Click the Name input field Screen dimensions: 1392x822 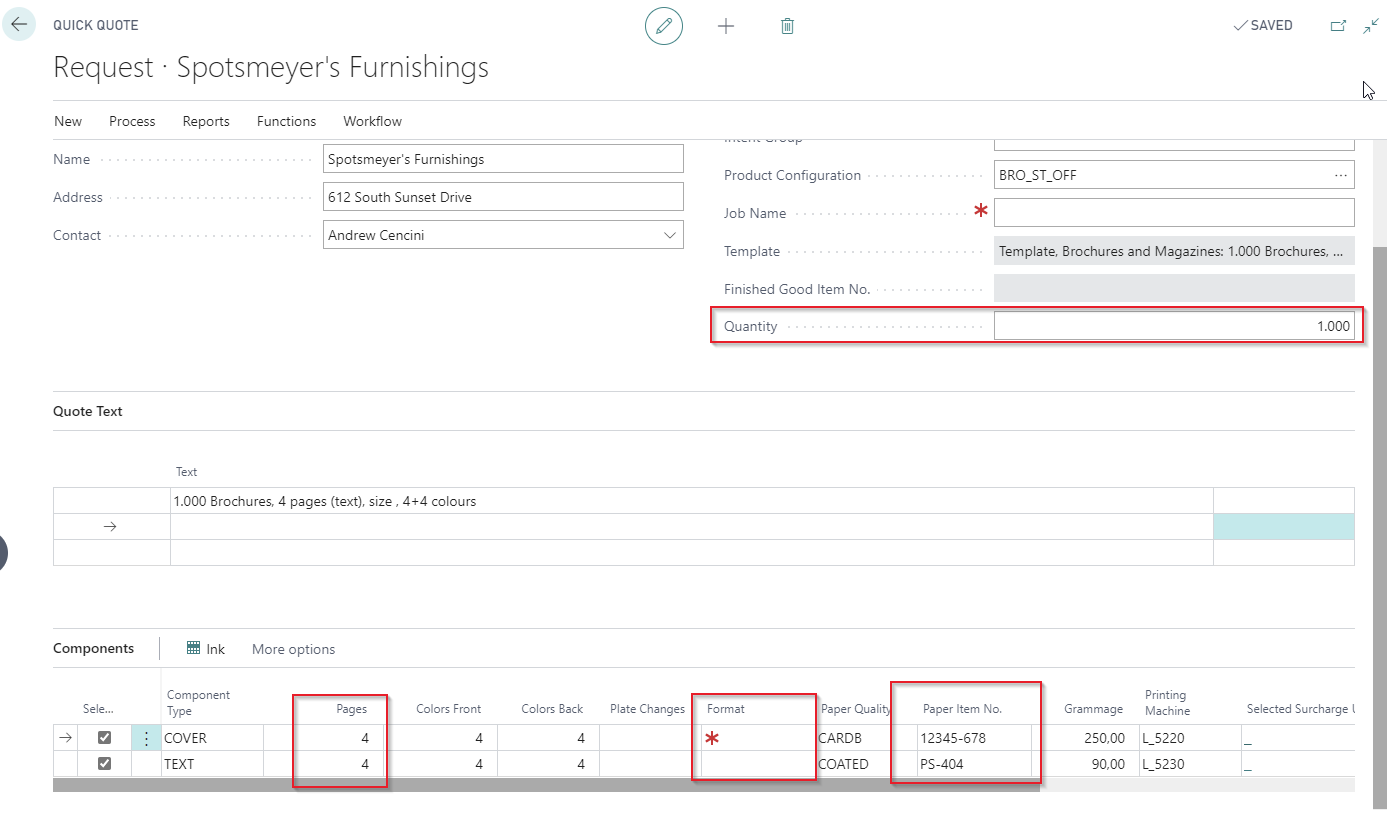tap(503, 159)
